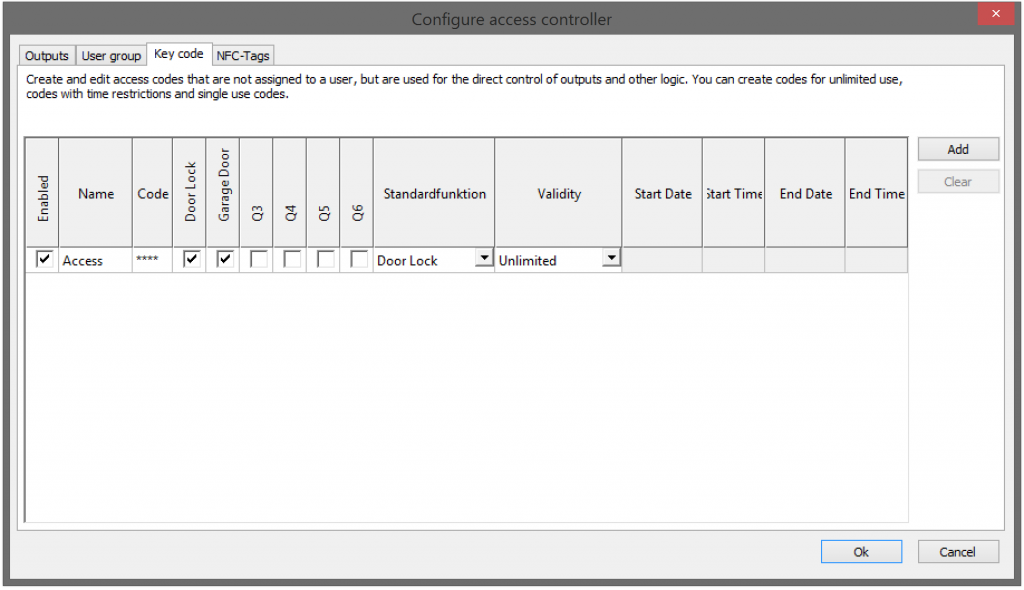Add a new key code entry

957,148
